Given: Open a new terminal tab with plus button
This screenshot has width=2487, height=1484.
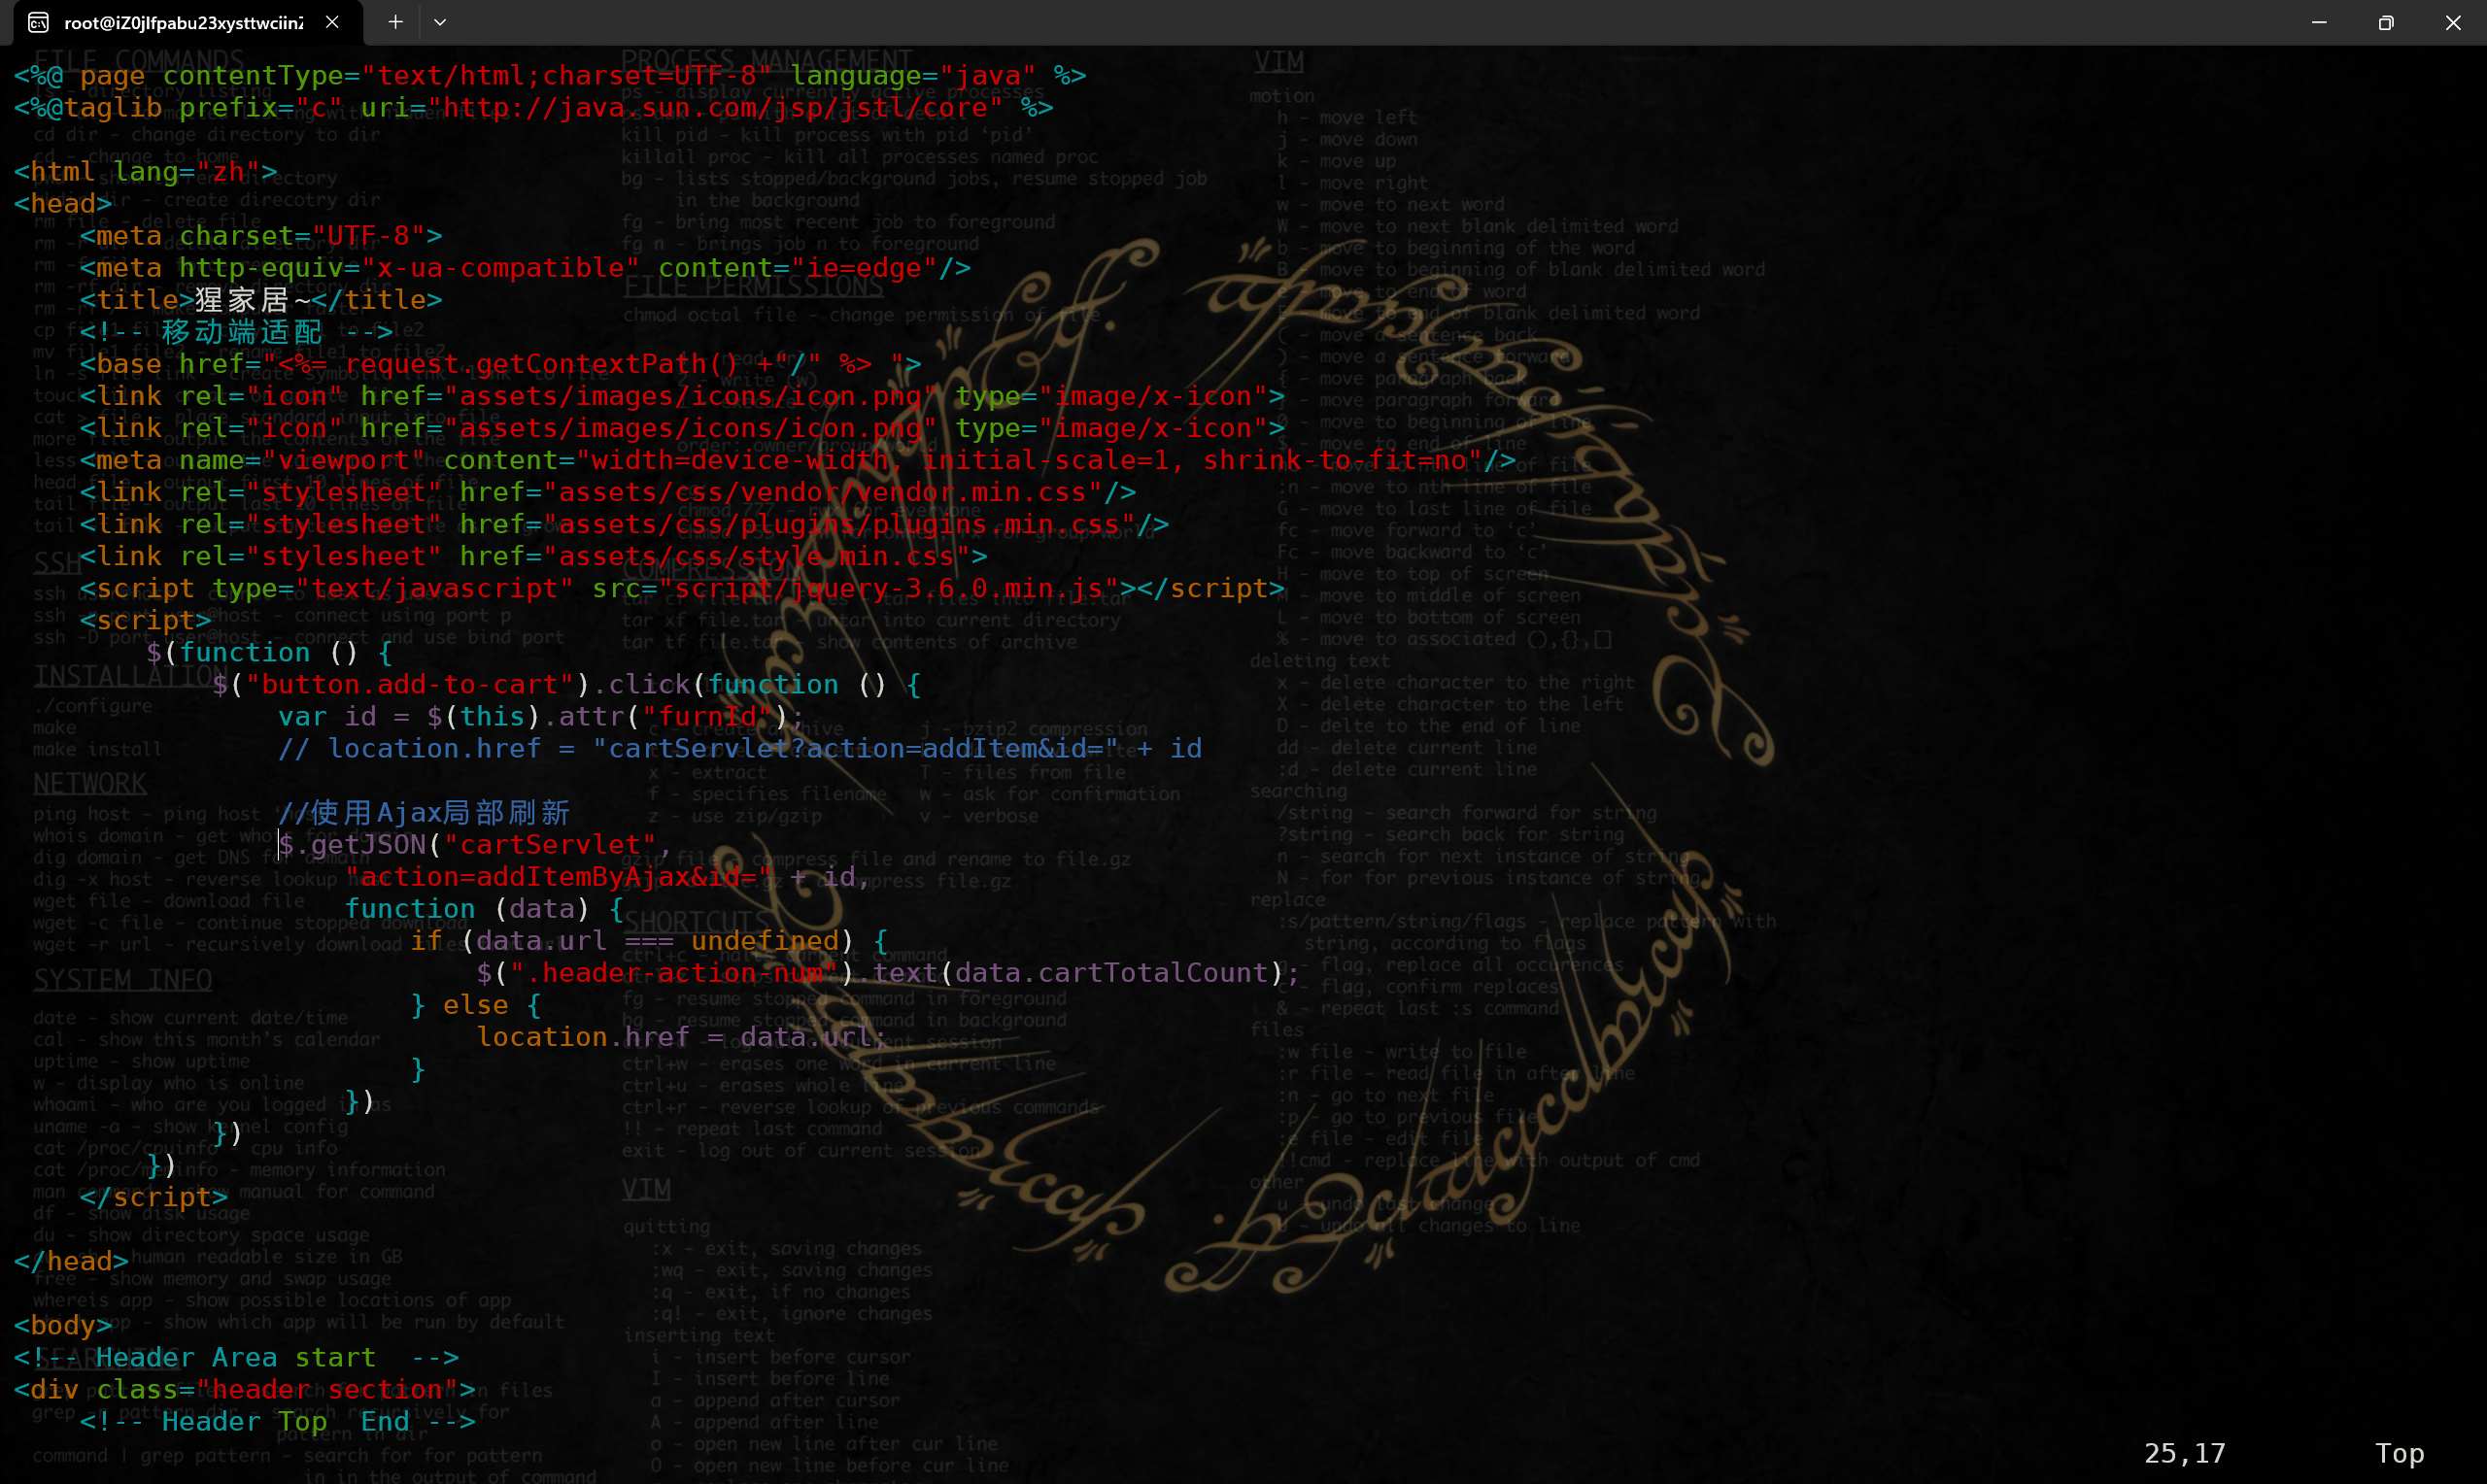Looking at the screenshot, I should (x=396, y=22).
